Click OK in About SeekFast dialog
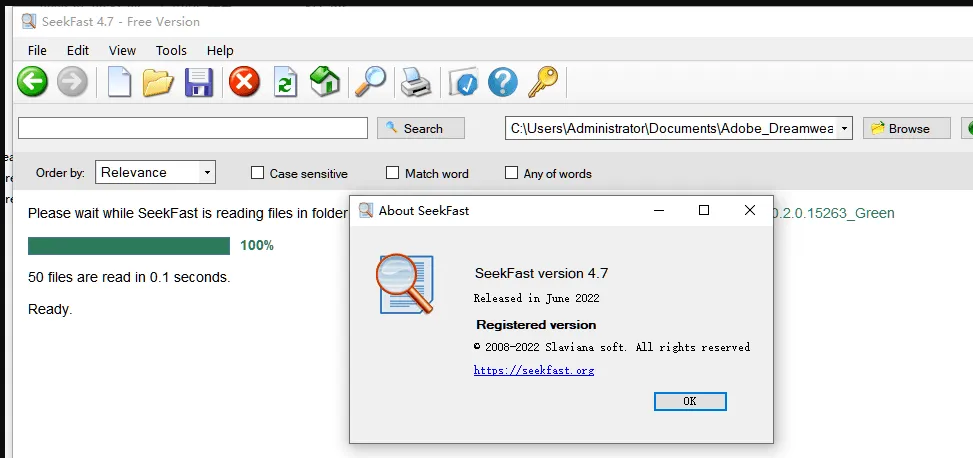 690,401
